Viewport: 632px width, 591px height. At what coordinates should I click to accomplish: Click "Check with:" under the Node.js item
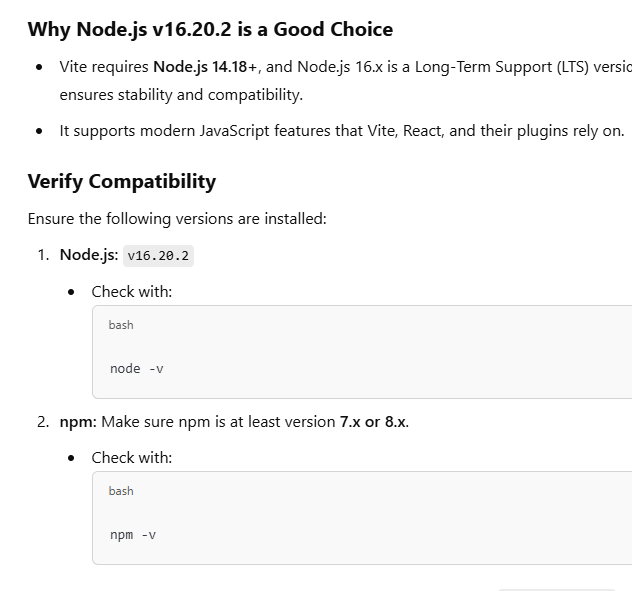coord(132,292)
